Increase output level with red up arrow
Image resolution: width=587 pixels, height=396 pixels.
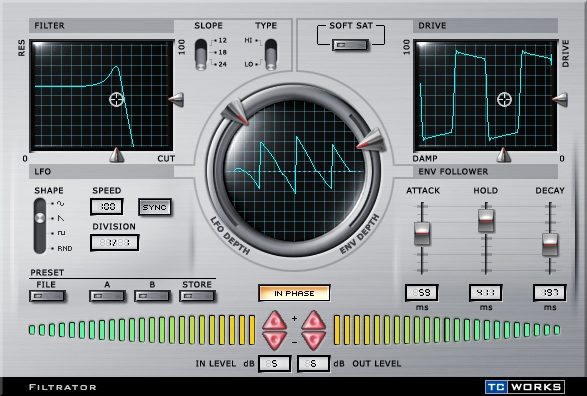(313, 320)
